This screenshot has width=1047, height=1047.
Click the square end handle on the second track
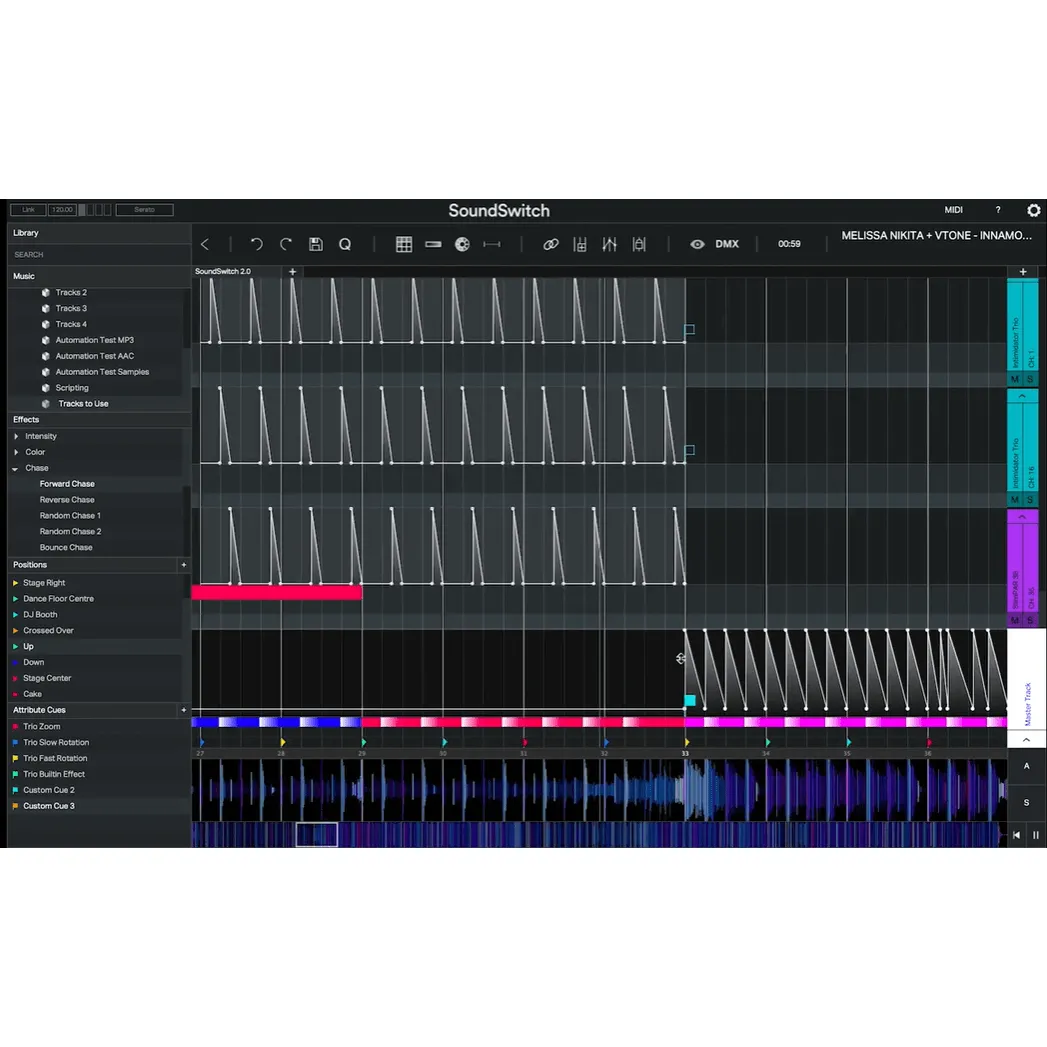[x=690, y=450]
